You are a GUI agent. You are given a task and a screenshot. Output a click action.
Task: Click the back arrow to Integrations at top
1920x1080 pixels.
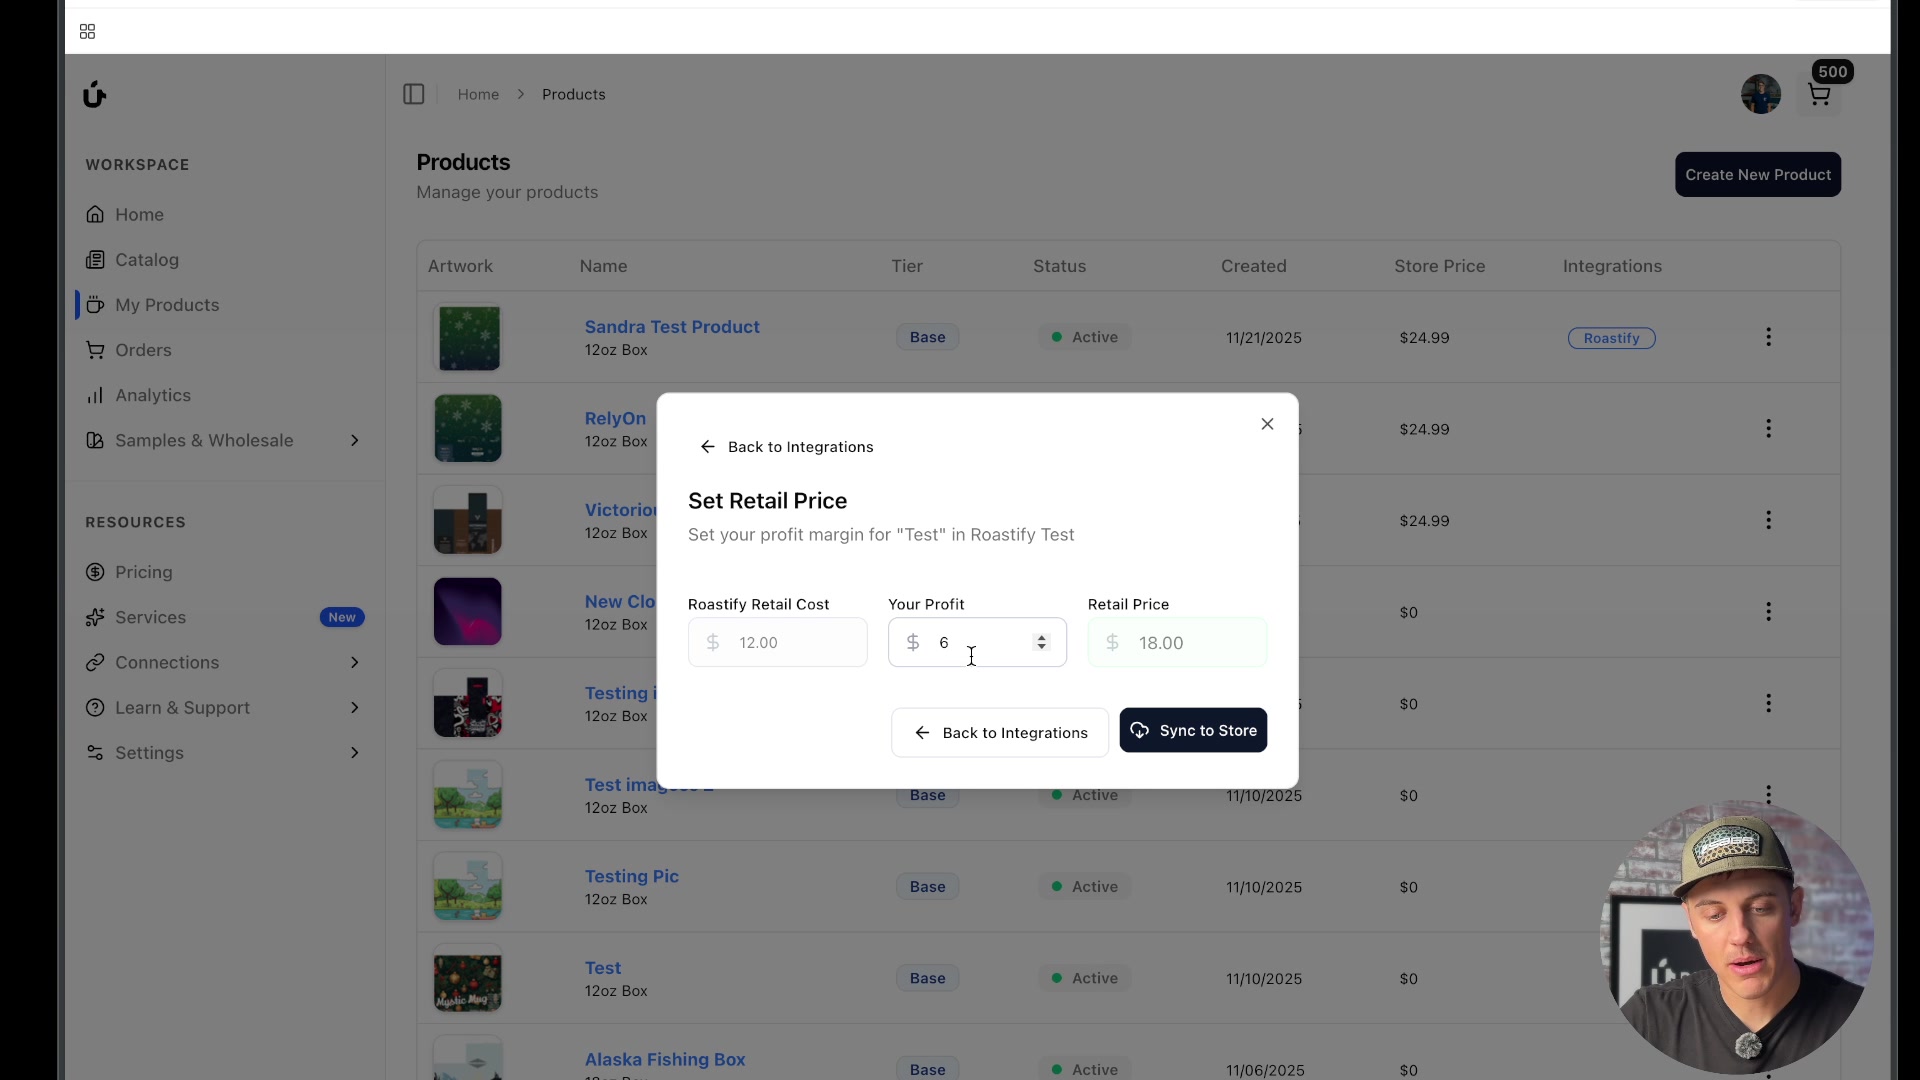pos(786,447)
